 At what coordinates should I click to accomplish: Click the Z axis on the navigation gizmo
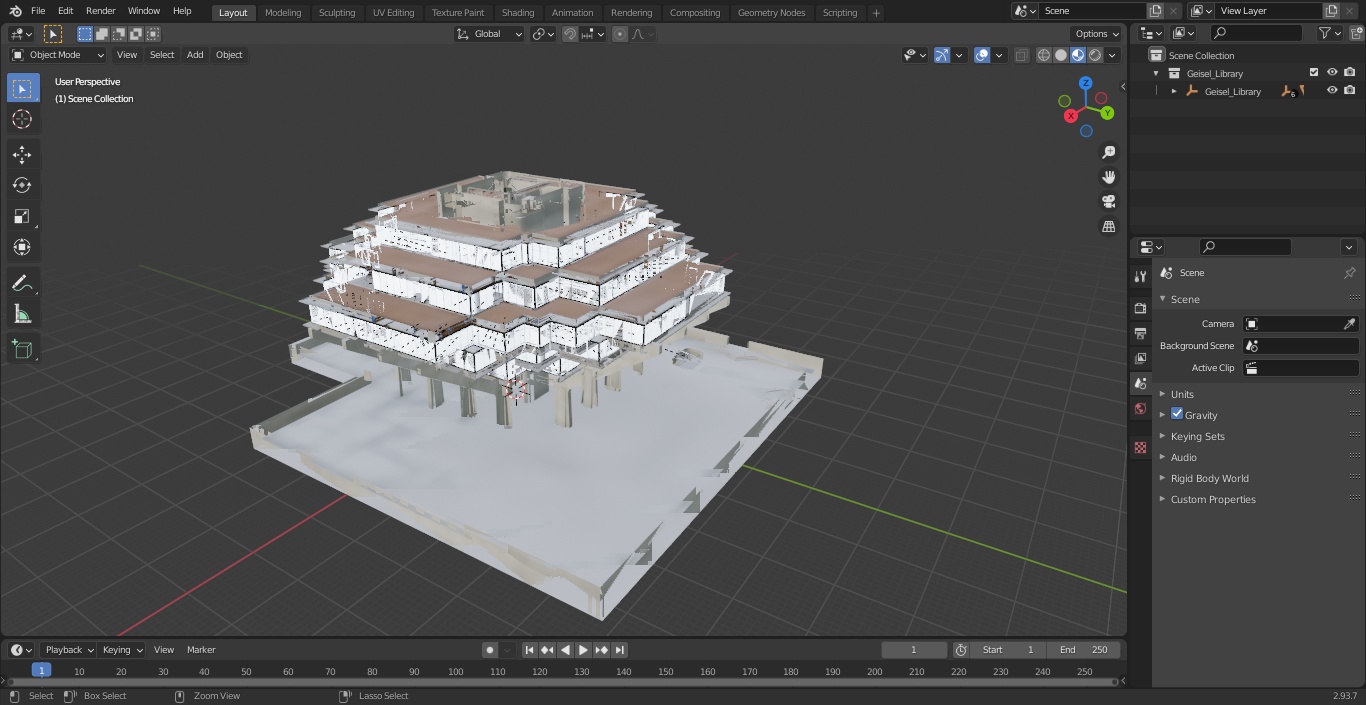pos(1085,83)
